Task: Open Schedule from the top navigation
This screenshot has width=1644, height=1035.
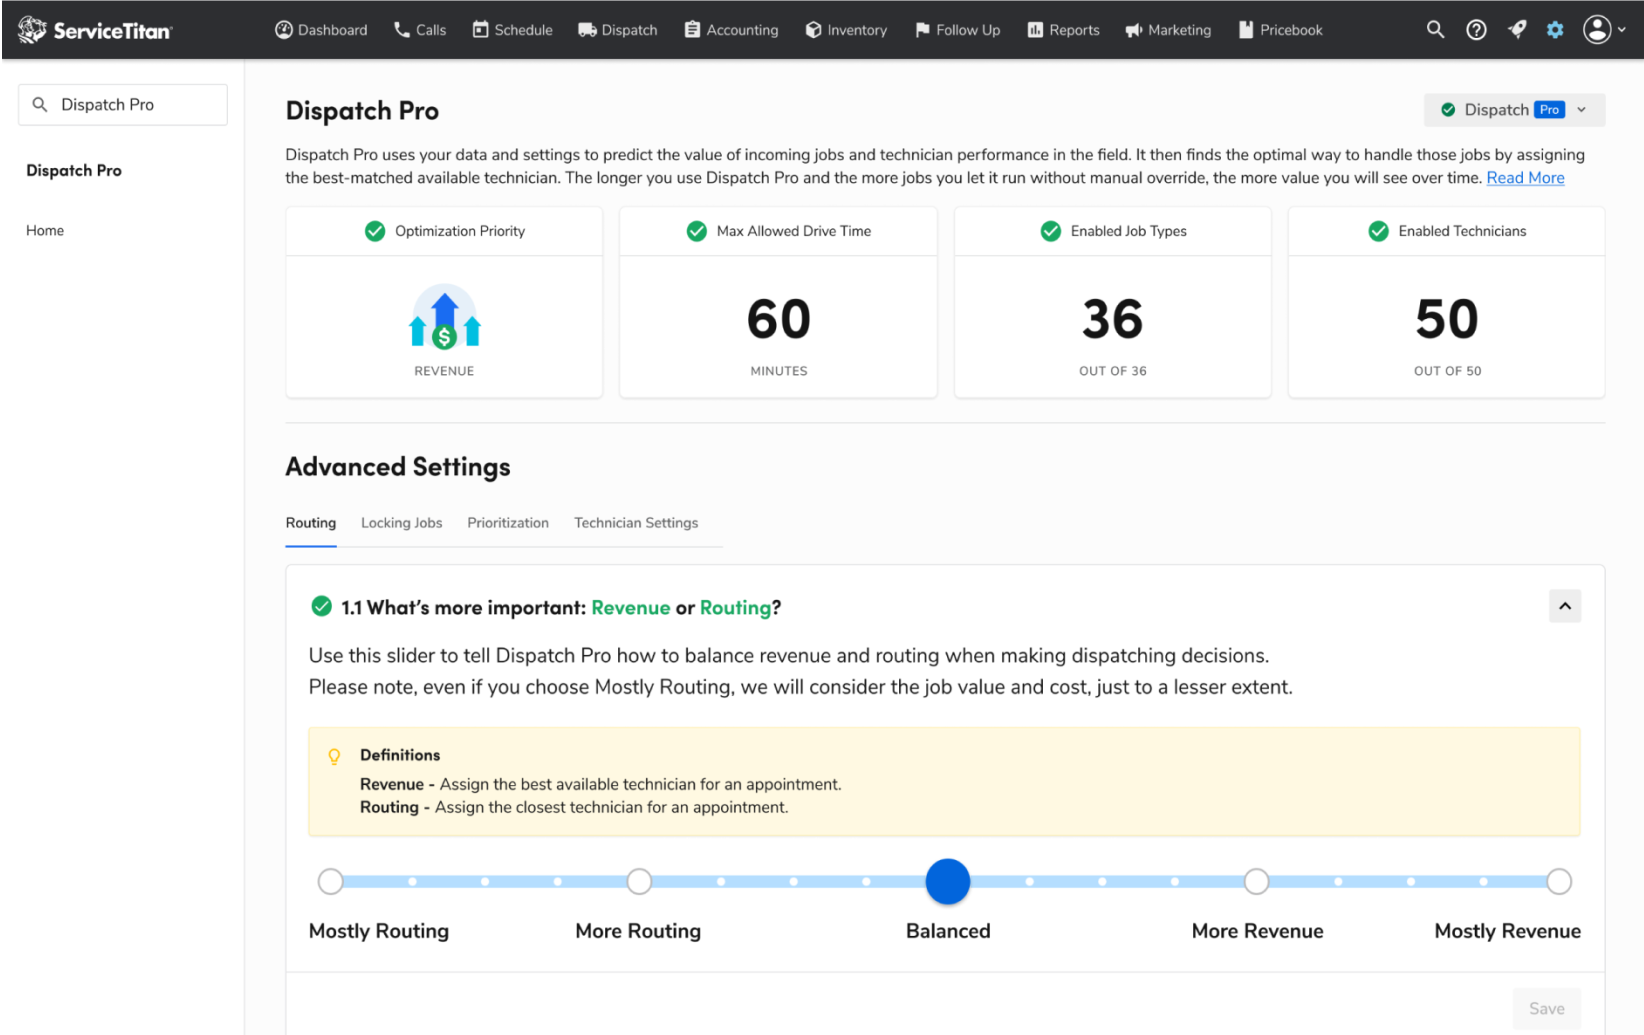Action: [x=512, y=30]
